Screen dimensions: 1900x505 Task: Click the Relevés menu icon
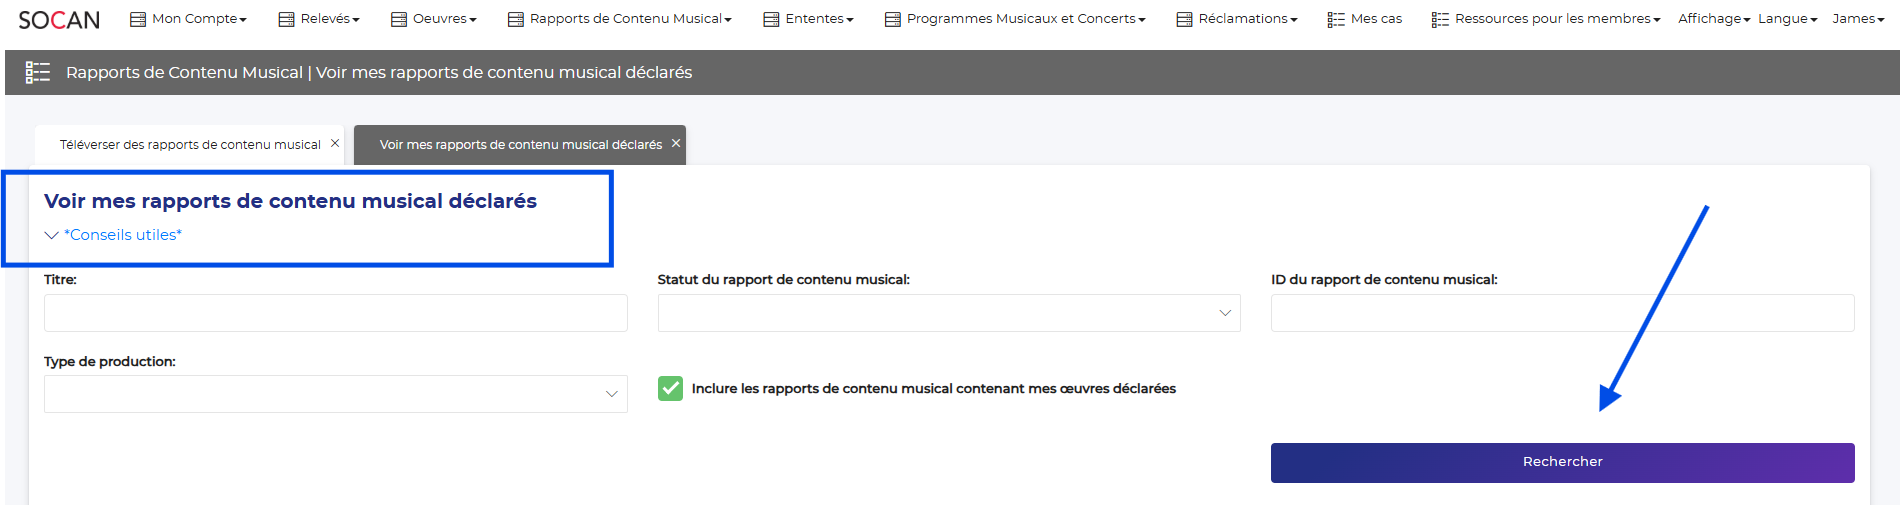click(286, 19)
